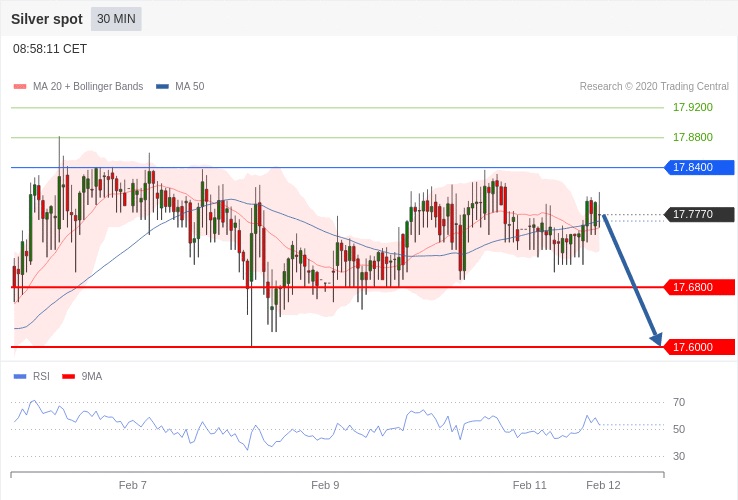The width and height of the screenshot is (738, 500).
Task: Click the MA 50 legend label
Action: 190,87
